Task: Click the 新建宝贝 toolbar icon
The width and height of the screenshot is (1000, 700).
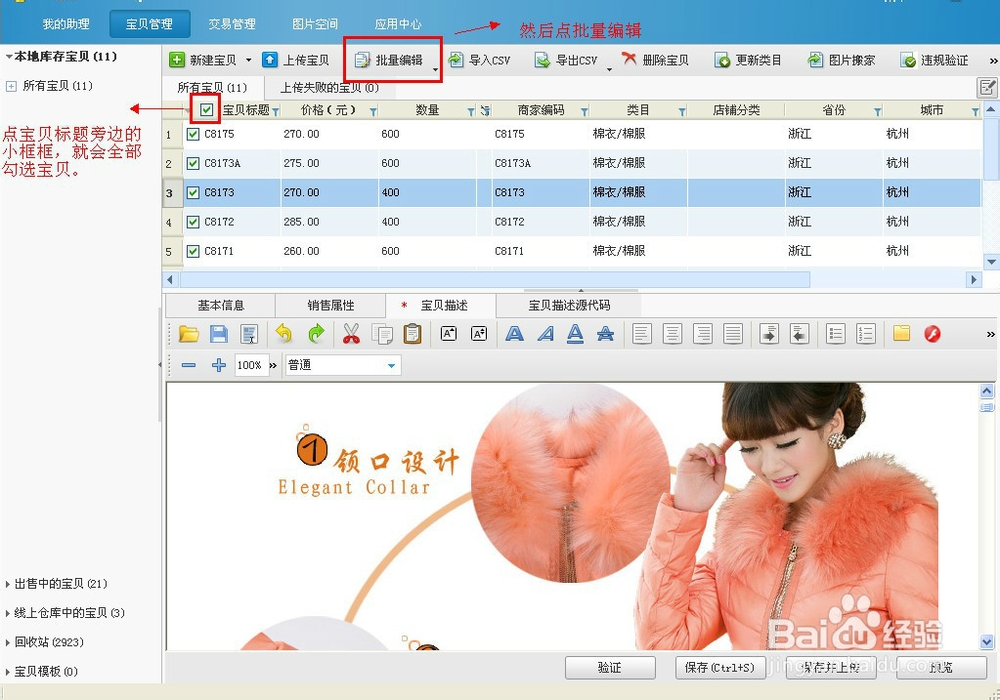Action: click(x=177, y=60)
